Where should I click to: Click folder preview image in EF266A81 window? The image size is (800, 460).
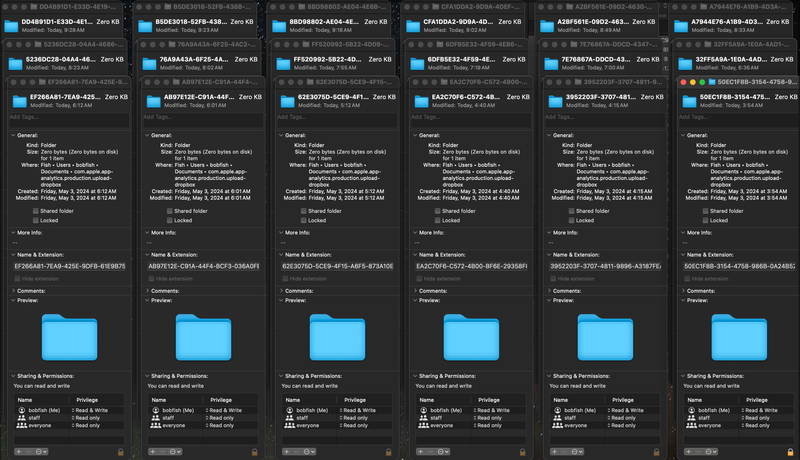69,337
